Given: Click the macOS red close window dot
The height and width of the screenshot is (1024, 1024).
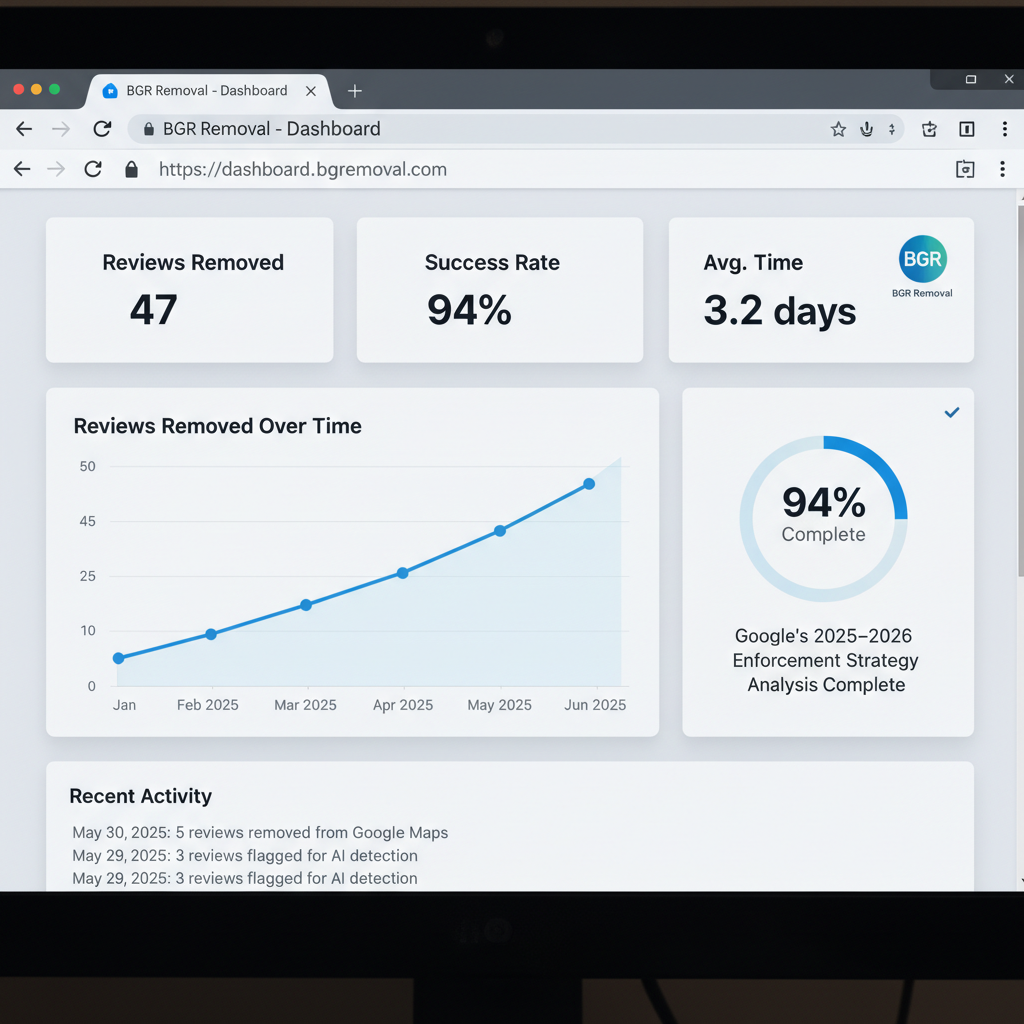Looking at the screenshot, I should pos(18,89).
